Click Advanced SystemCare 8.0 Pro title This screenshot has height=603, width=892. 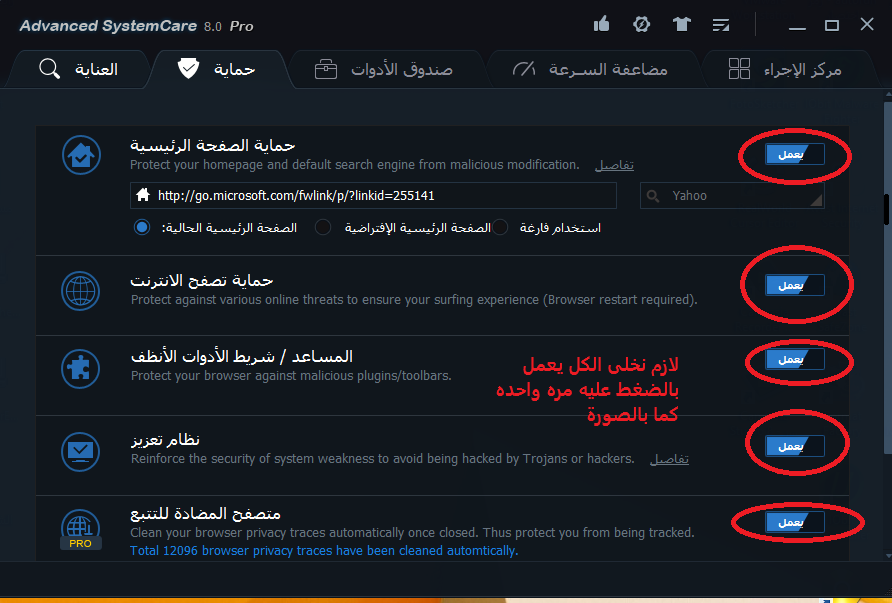click(x=137, y=26)
